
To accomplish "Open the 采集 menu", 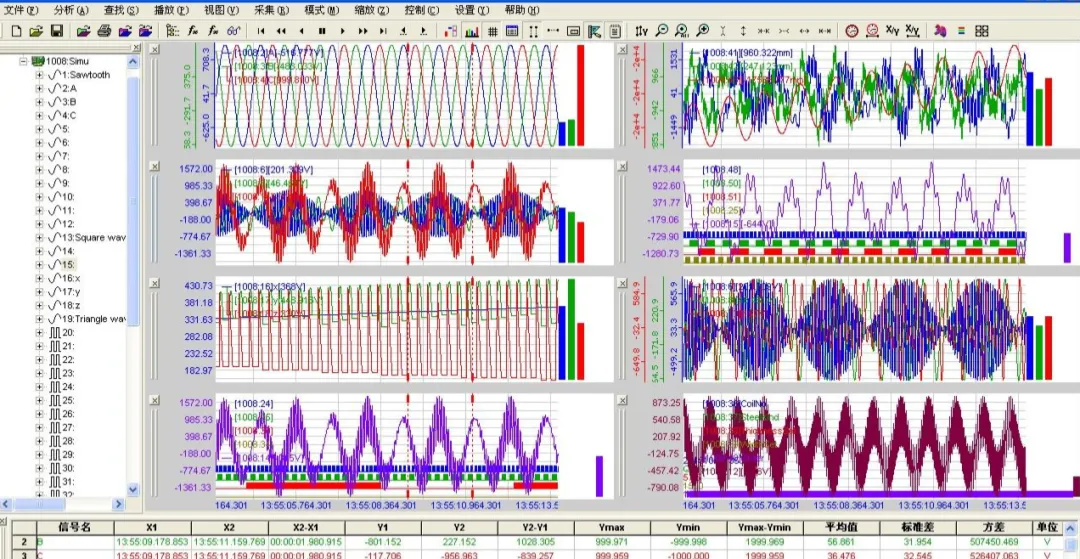I will click(271, 10).
